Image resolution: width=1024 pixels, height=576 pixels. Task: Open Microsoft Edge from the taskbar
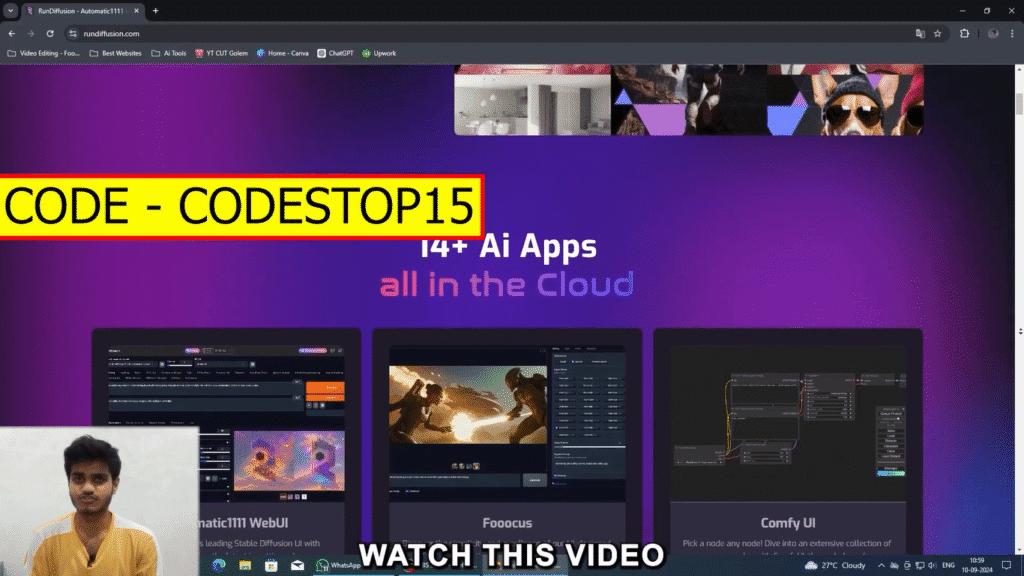coord(219,565)
